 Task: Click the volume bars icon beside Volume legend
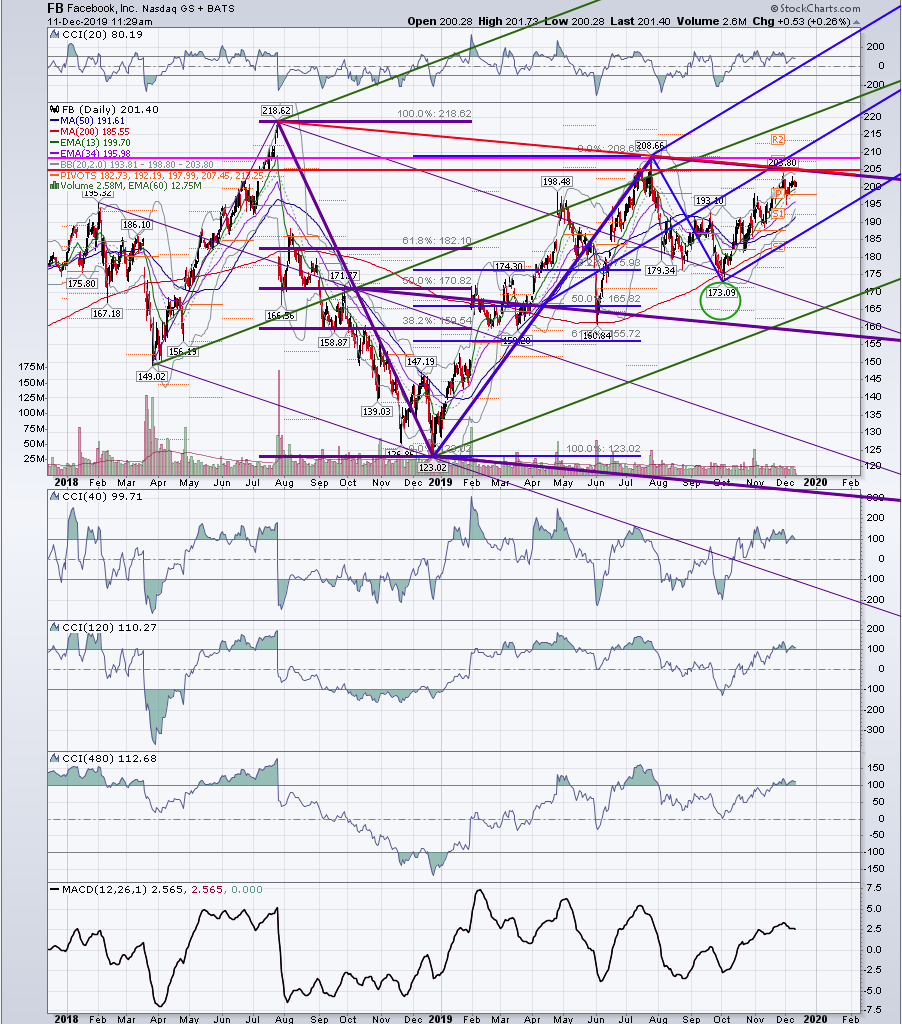[x=54, y=185]
